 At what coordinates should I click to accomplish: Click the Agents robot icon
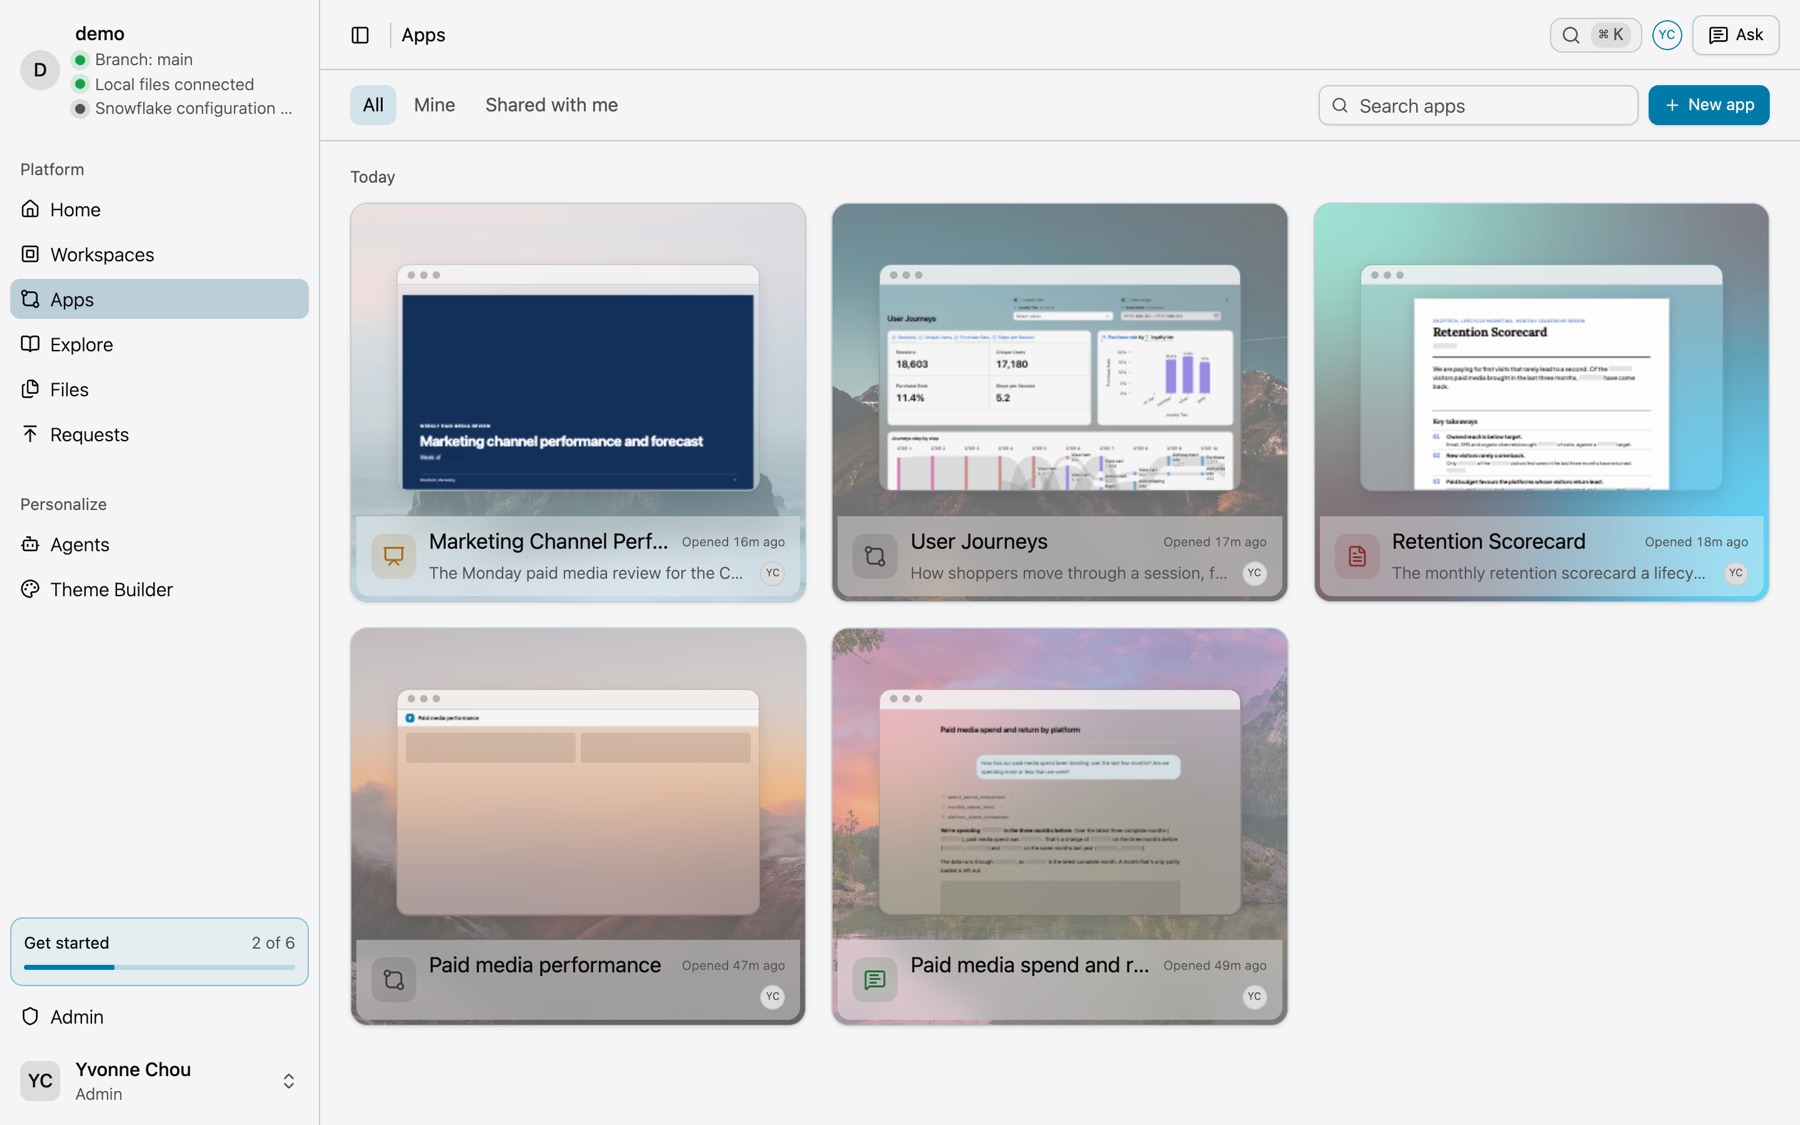[30, 544]
